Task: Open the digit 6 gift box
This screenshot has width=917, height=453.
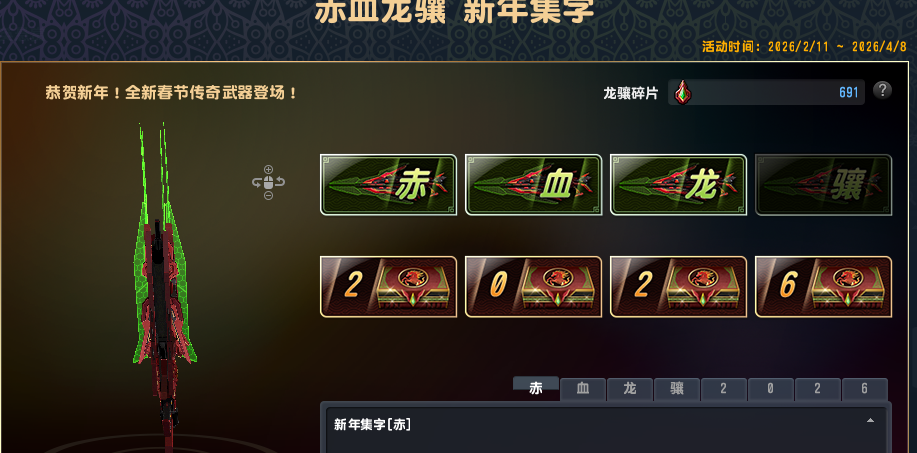Action: (x=823, y=287)
